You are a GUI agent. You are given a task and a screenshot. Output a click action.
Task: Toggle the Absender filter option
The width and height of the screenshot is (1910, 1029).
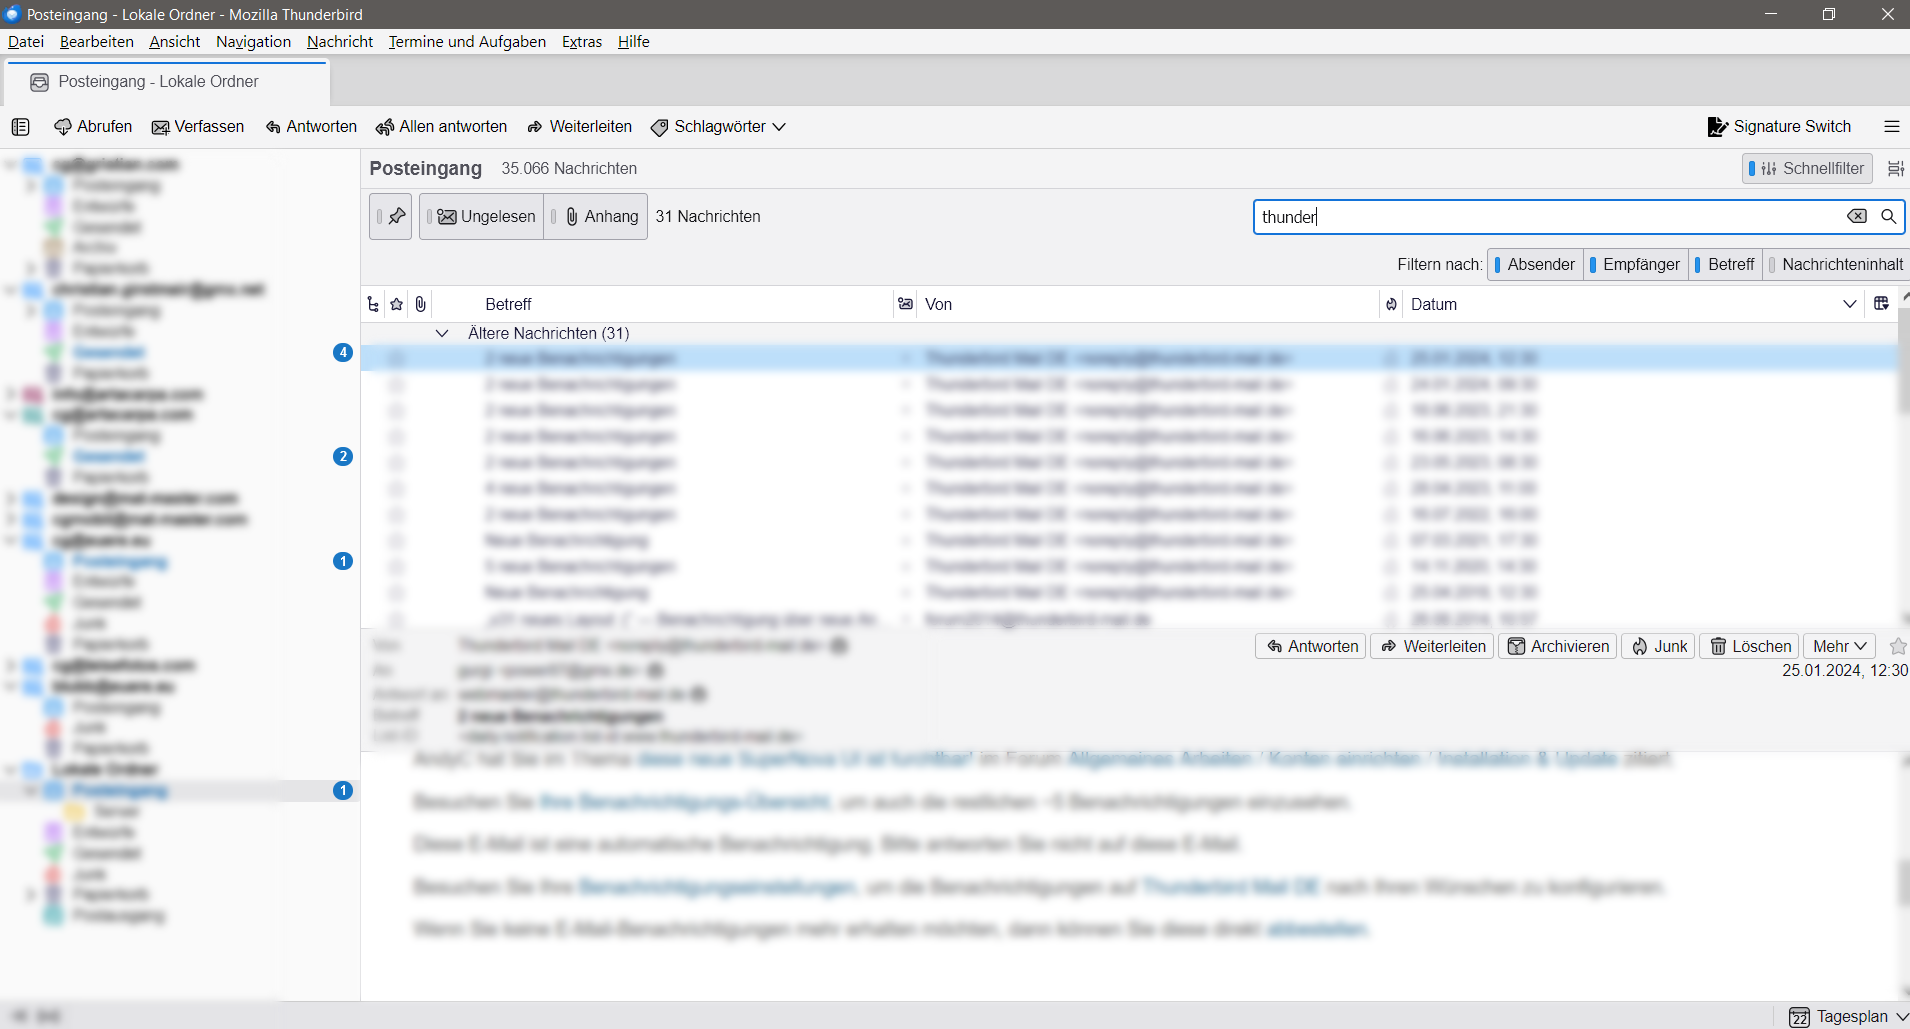(1535, 265)
